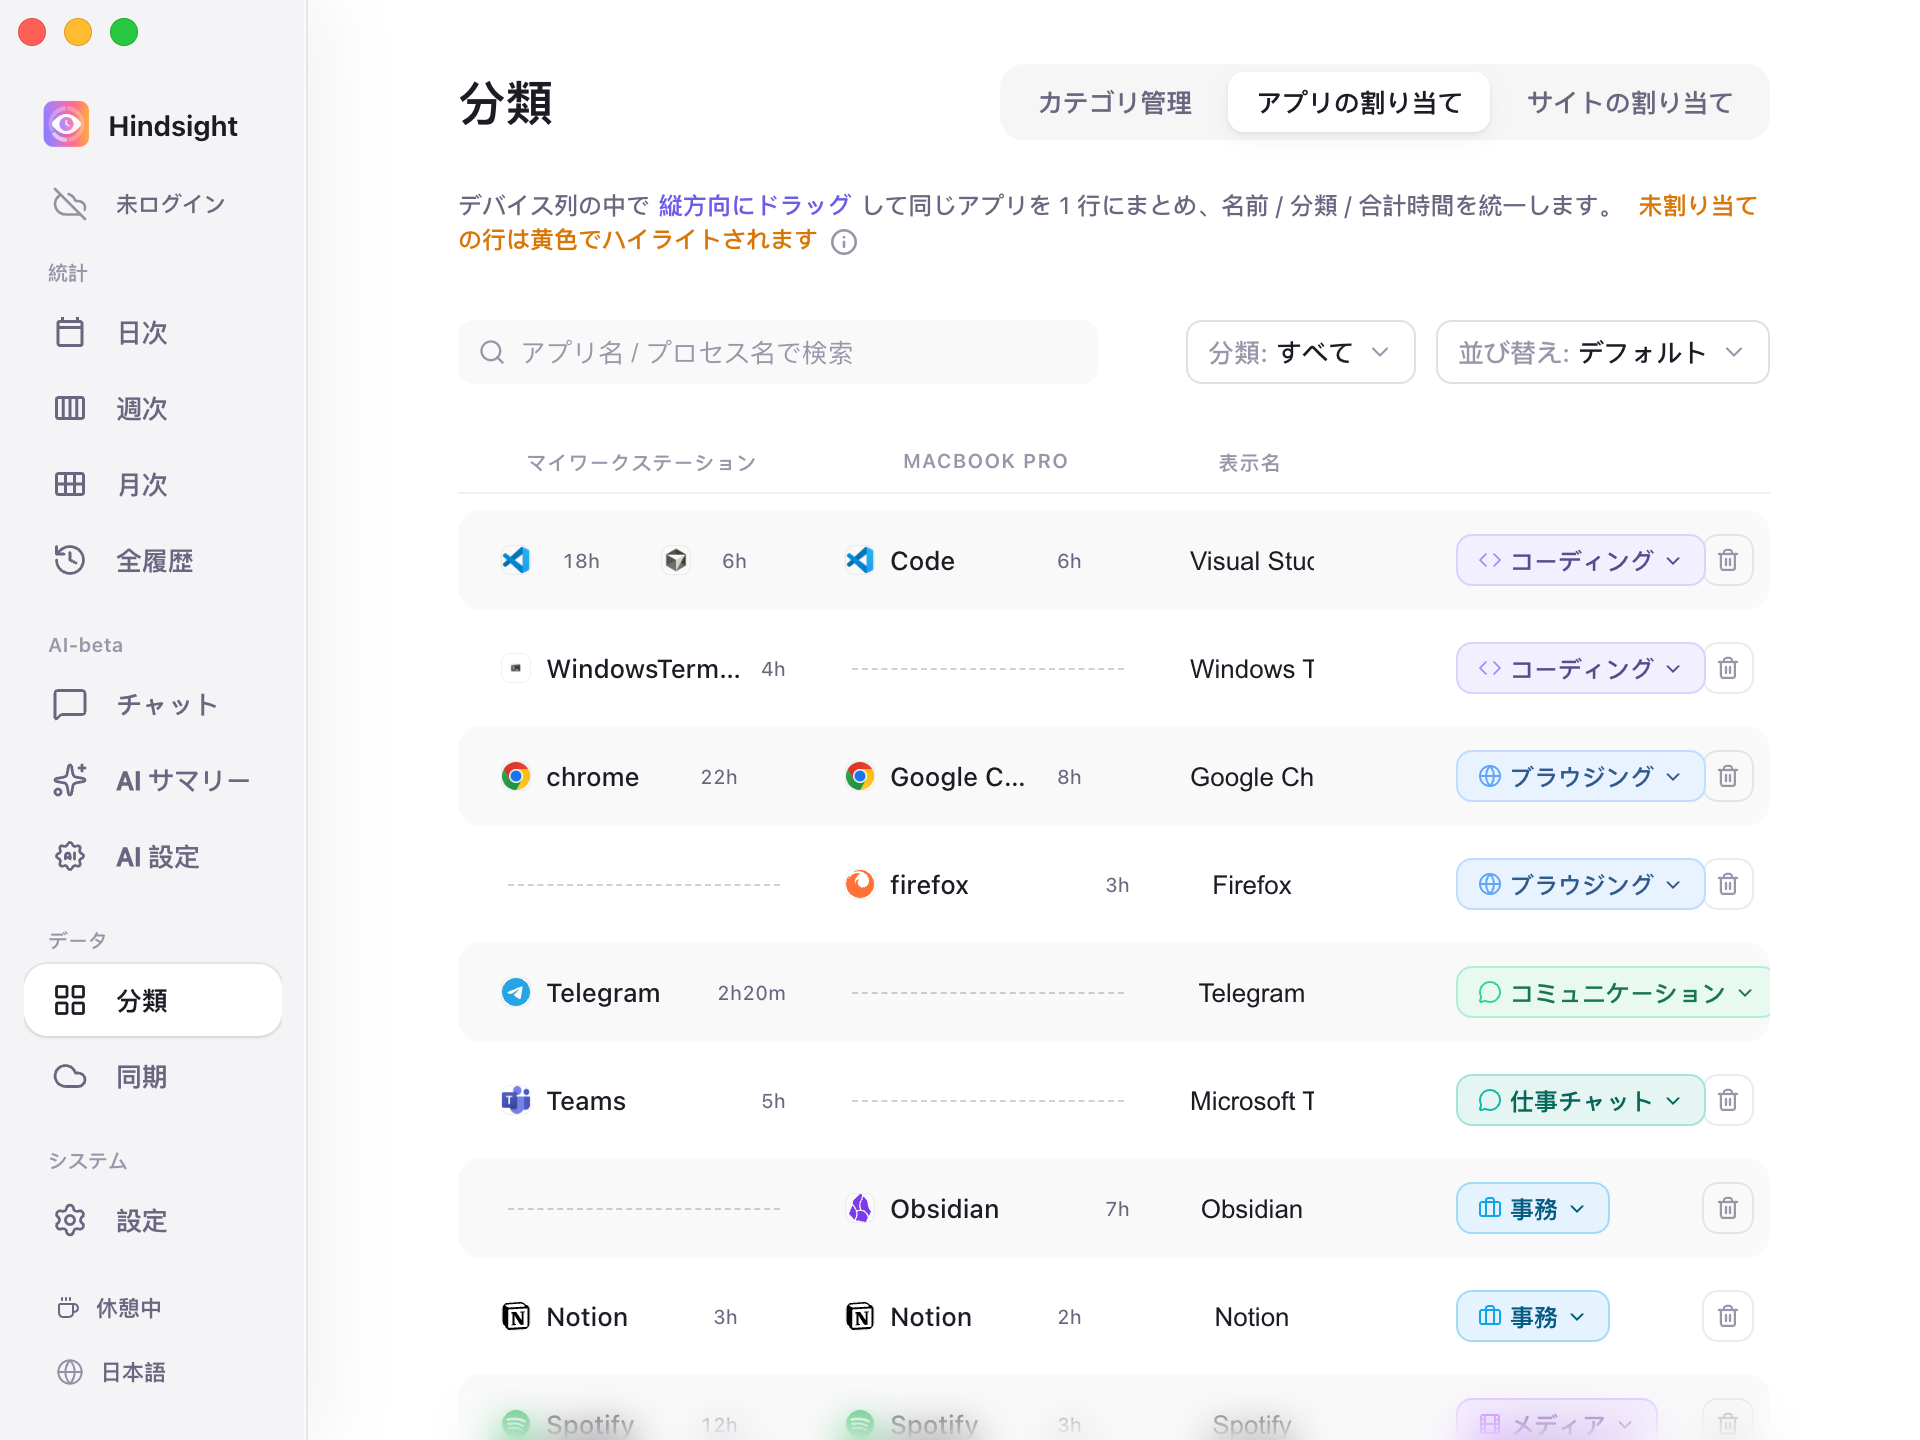Delete the Visual Studio Code row via trash icon
1920x1440 pixels.
point(1727,560)
